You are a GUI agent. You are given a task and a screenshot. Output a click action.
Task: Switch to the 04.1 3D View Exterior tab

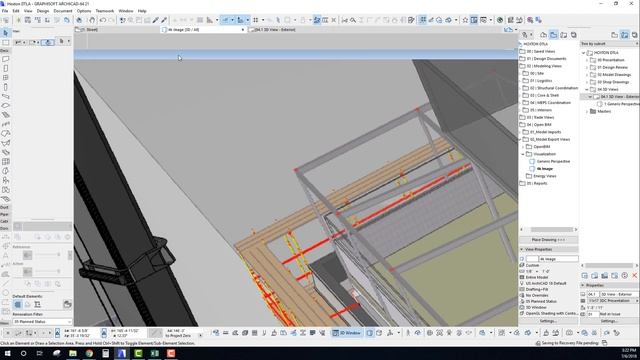(x=274, y=30)
